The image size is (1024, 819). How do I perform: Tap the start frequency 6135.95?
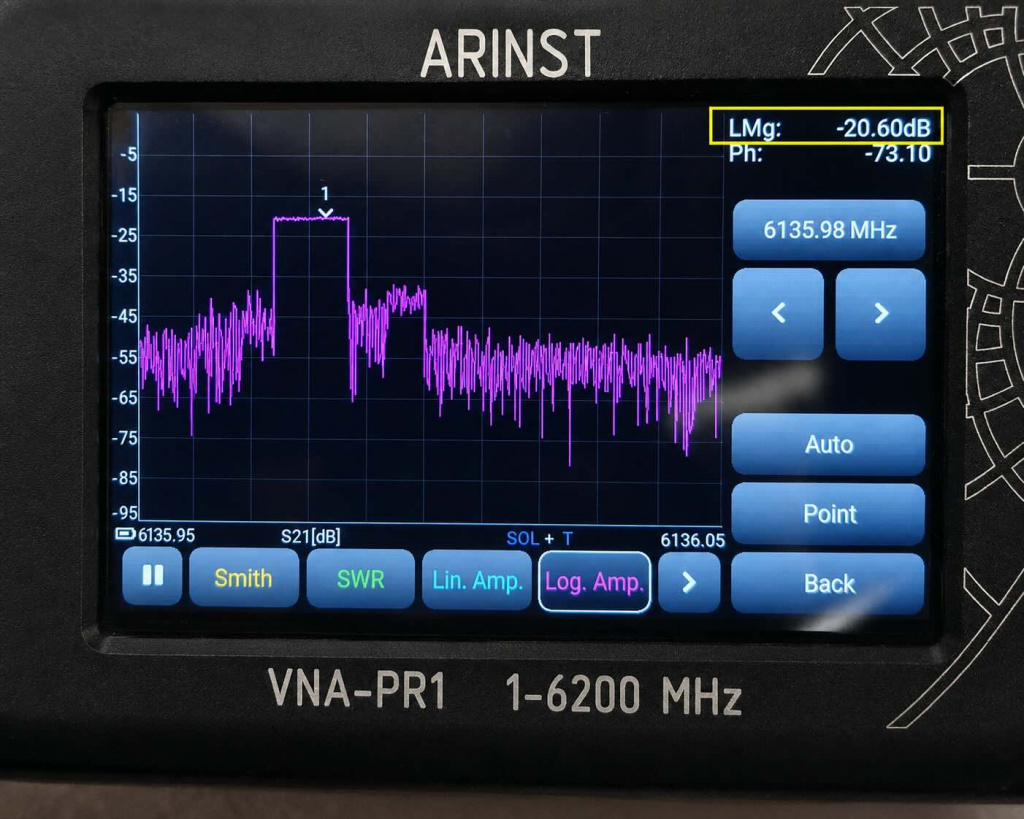click(x=167, y=536)
